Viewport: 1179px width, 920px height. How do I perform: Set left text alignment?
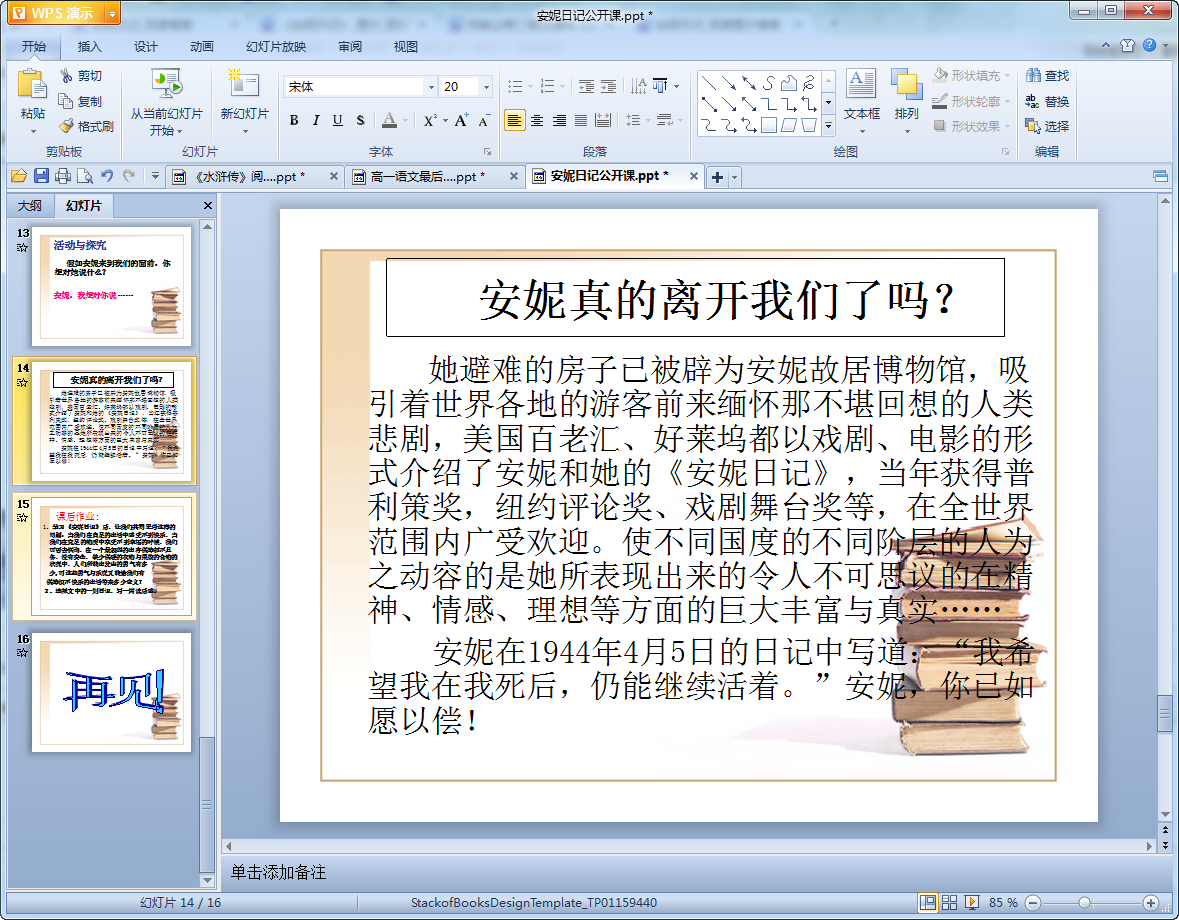point(514,120)
